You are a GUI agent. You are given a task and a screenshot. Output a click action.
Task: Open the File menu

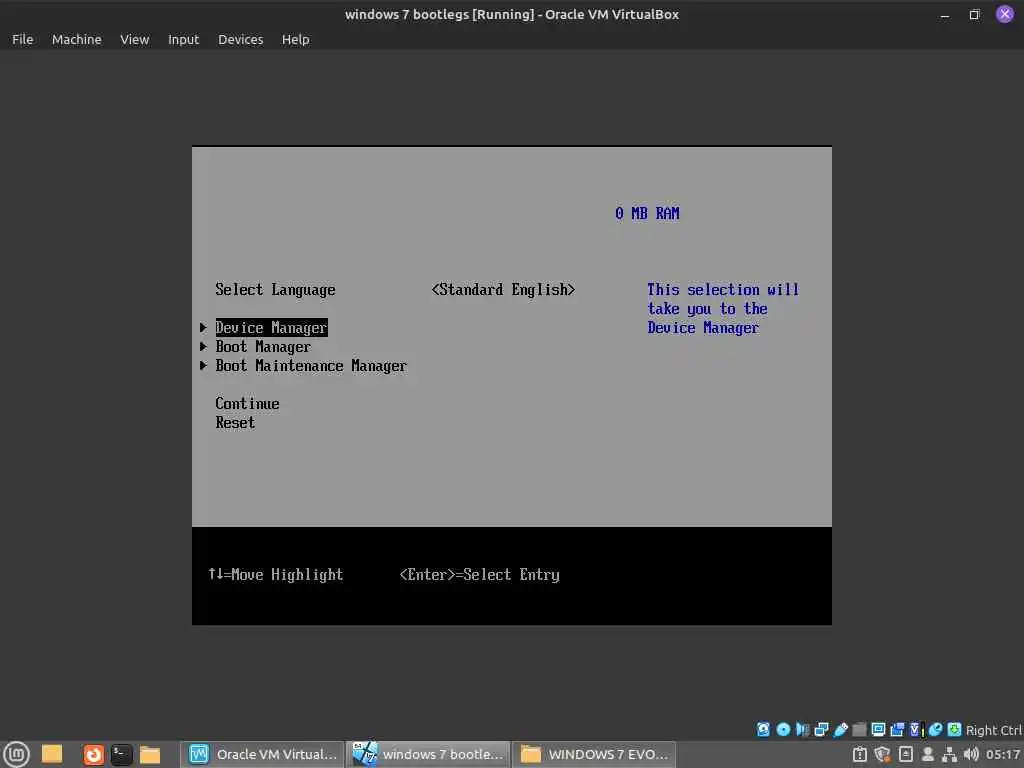coord(22,39)
